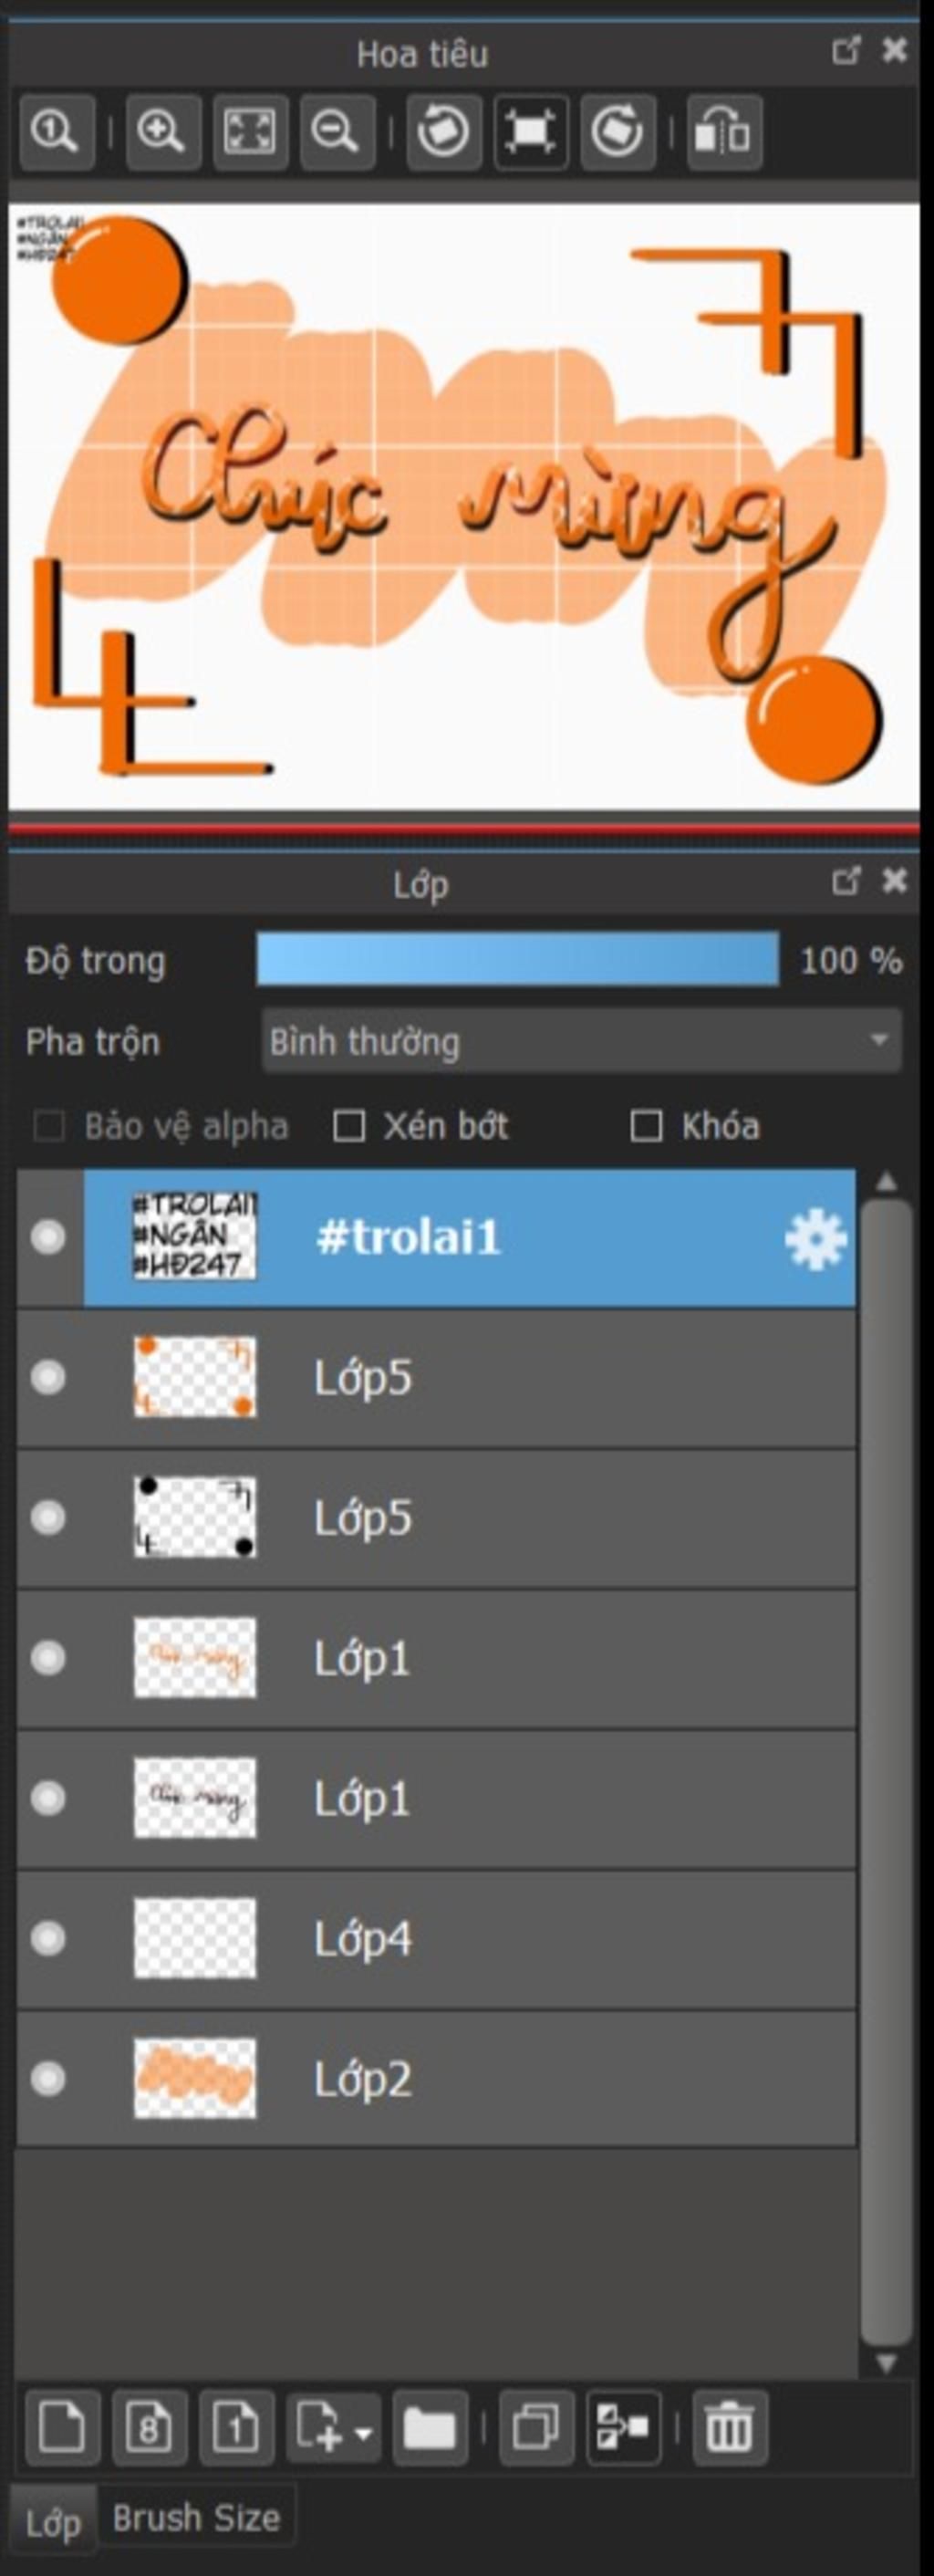Reset navigator zoom to 100 percent

point(56,132)
